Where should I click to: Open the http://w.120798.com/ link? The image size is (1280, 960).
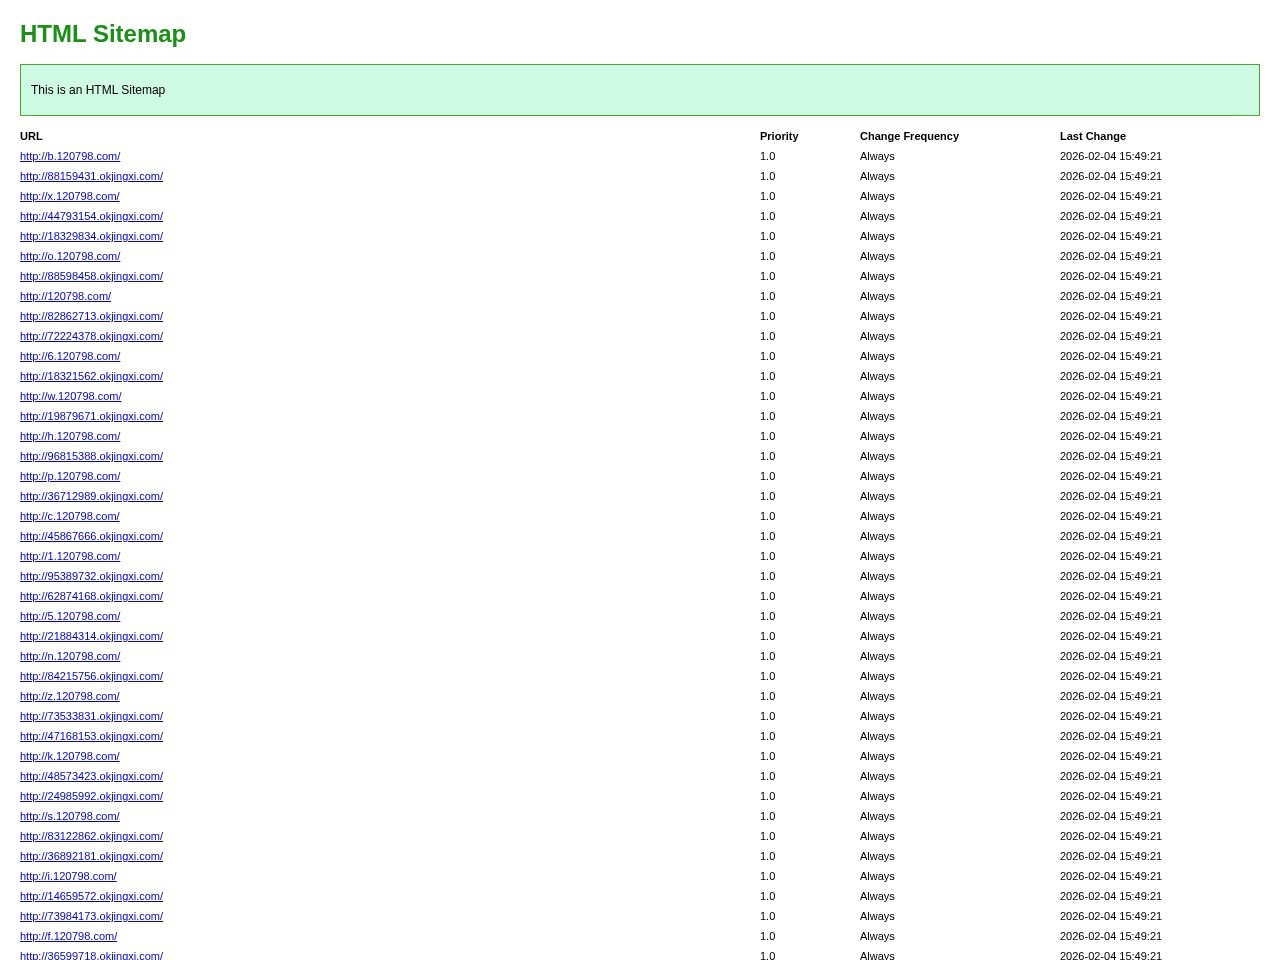click(x=71, y=396)
